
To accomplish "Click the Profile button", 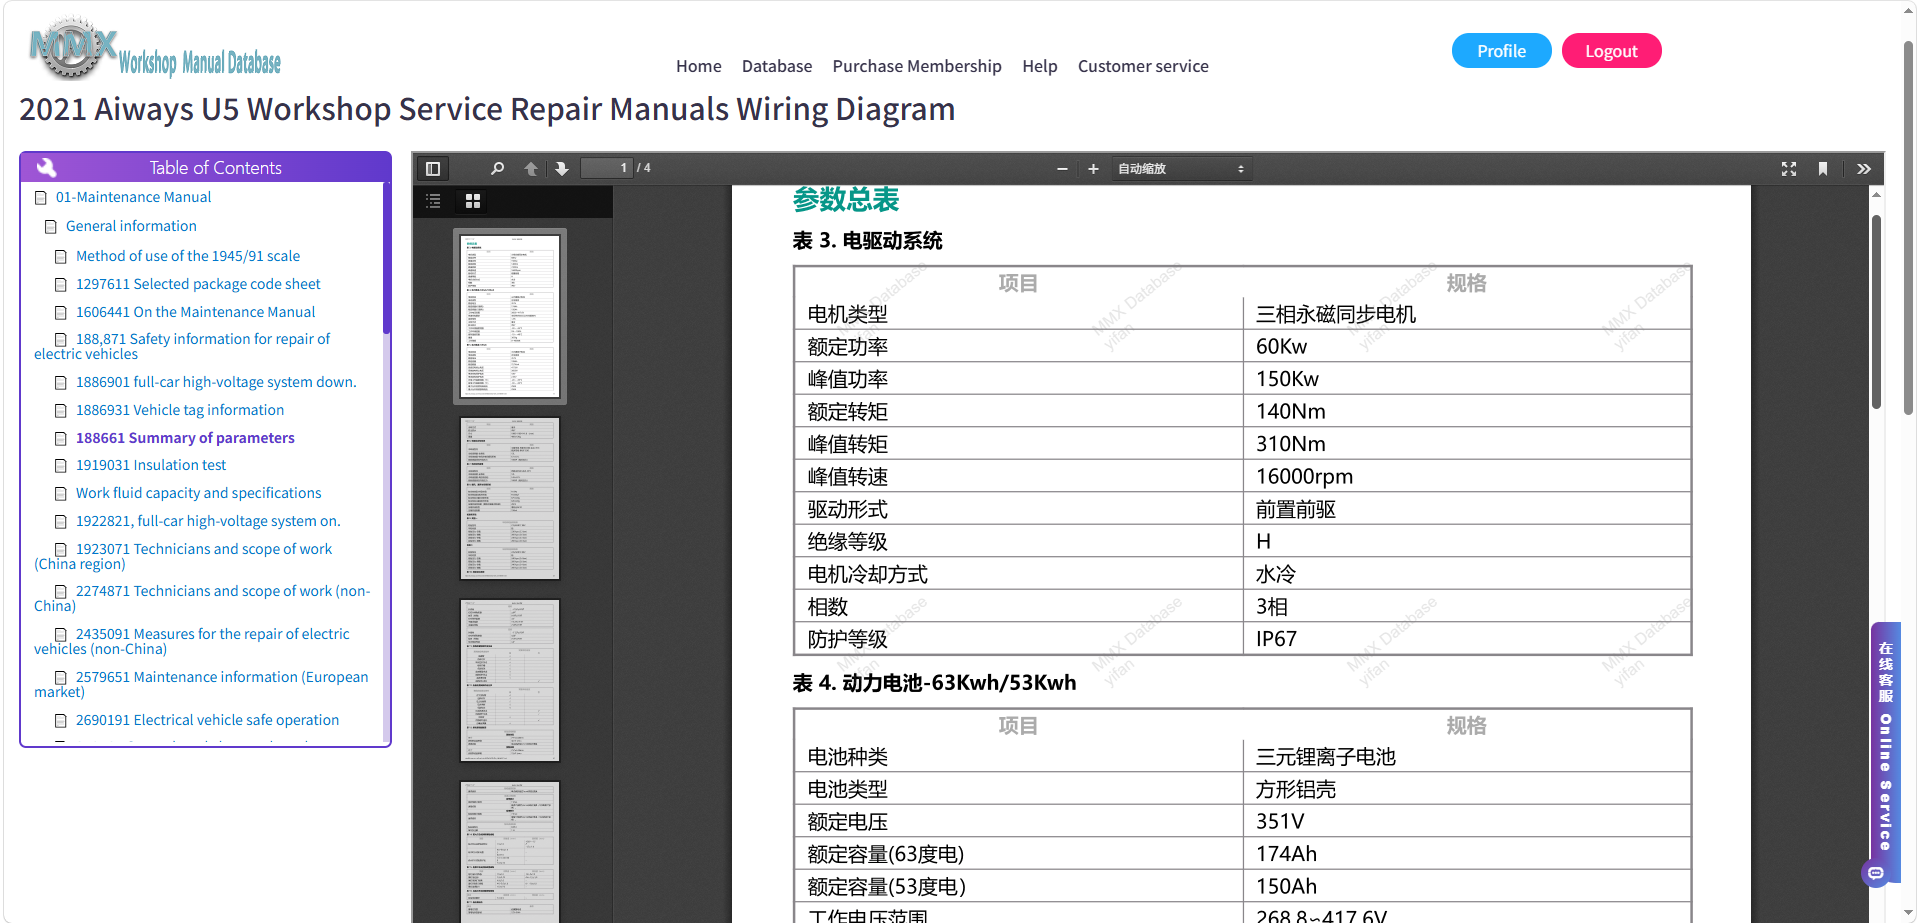I will click(x=1502, y=51).
